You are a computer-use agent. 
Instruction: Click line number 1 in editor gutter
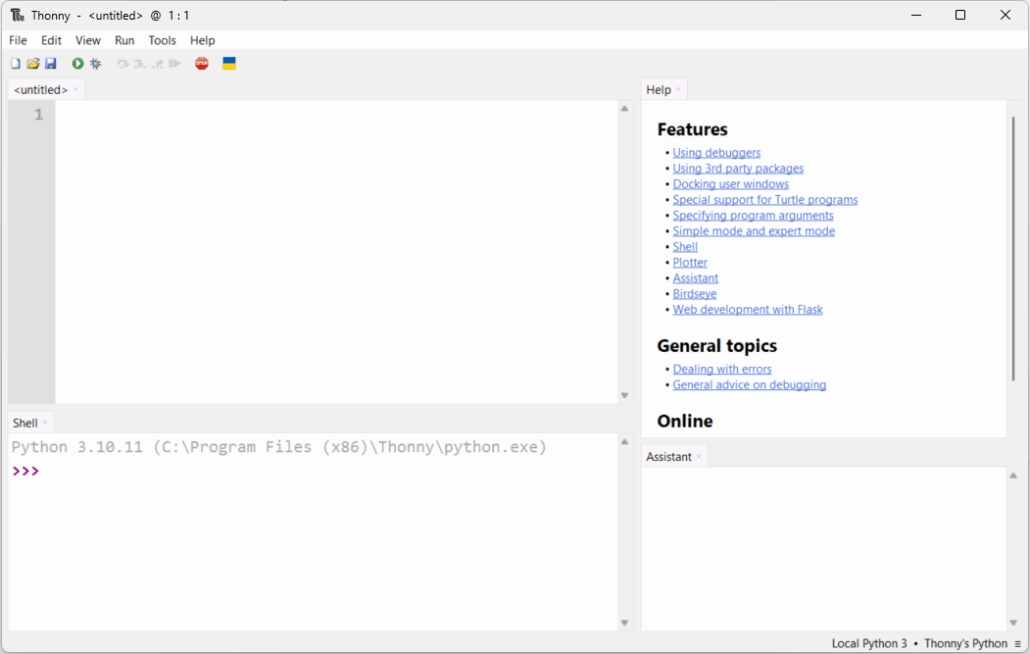pyautogui.click(x=39, y=115)
